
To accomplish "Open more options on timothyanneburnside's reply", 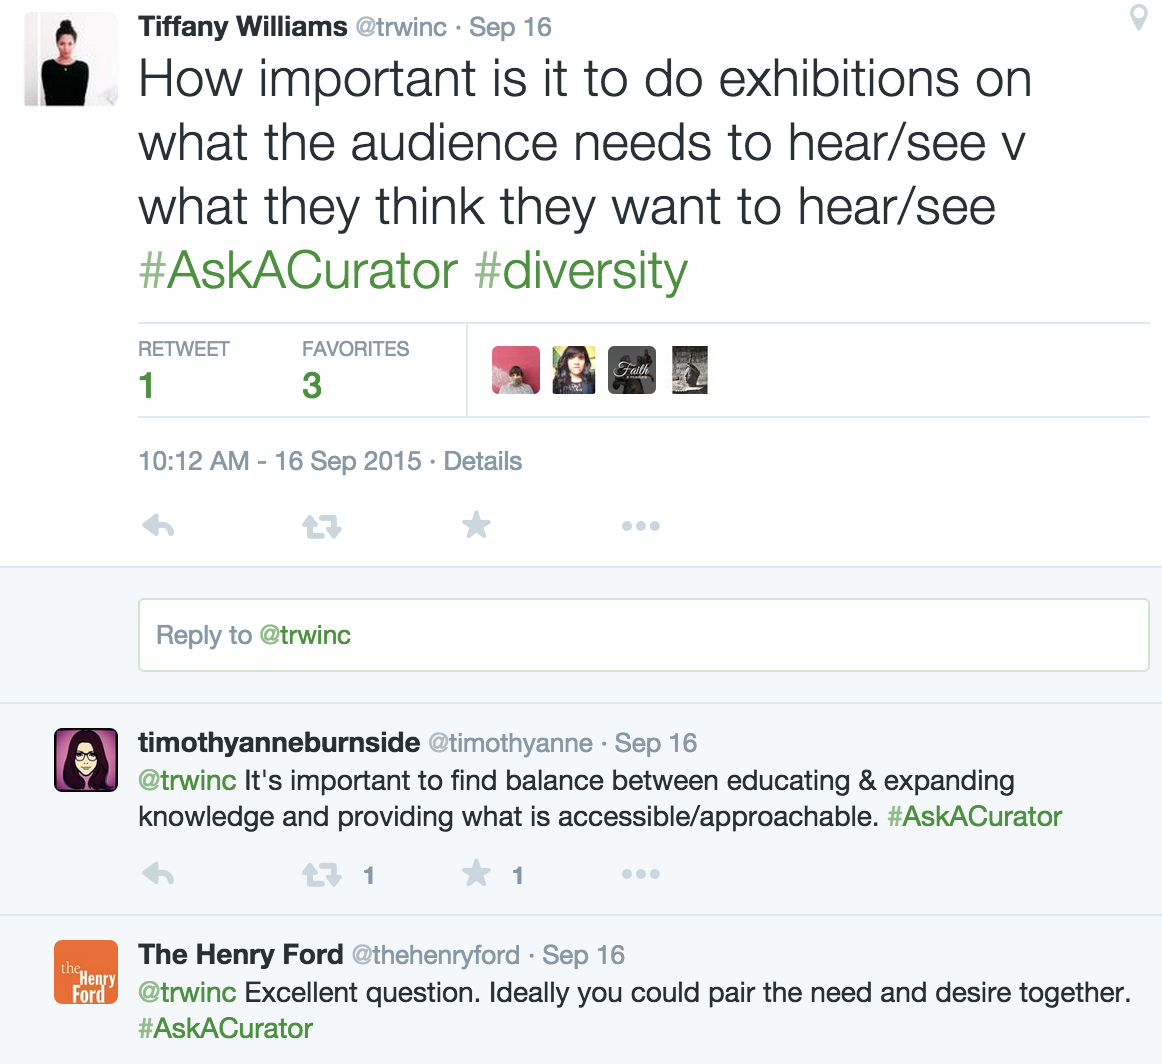I will click(640, 875).
